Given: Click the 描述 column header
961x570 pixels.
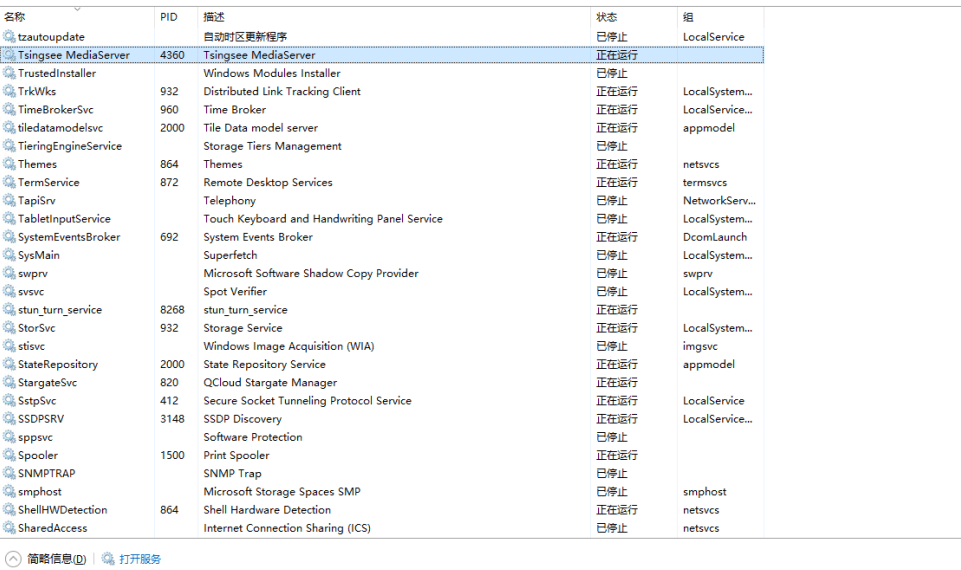Looking at the screenshot, I should point(214,17).
